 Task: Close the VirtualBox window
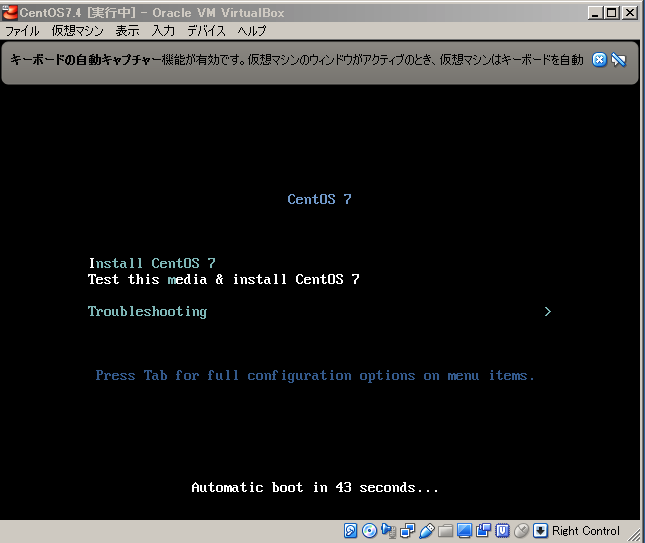click(x=630, y=13)
